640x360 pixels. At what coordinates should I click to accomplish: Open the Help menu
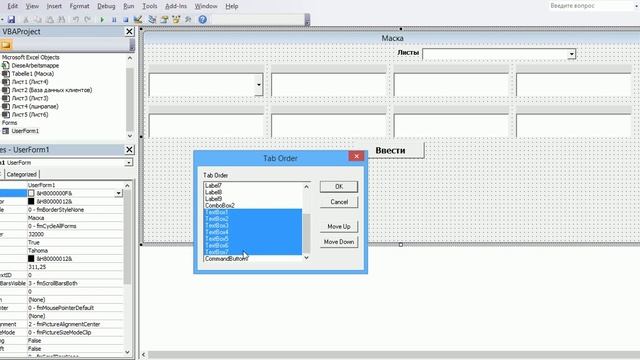coord(232,6)
